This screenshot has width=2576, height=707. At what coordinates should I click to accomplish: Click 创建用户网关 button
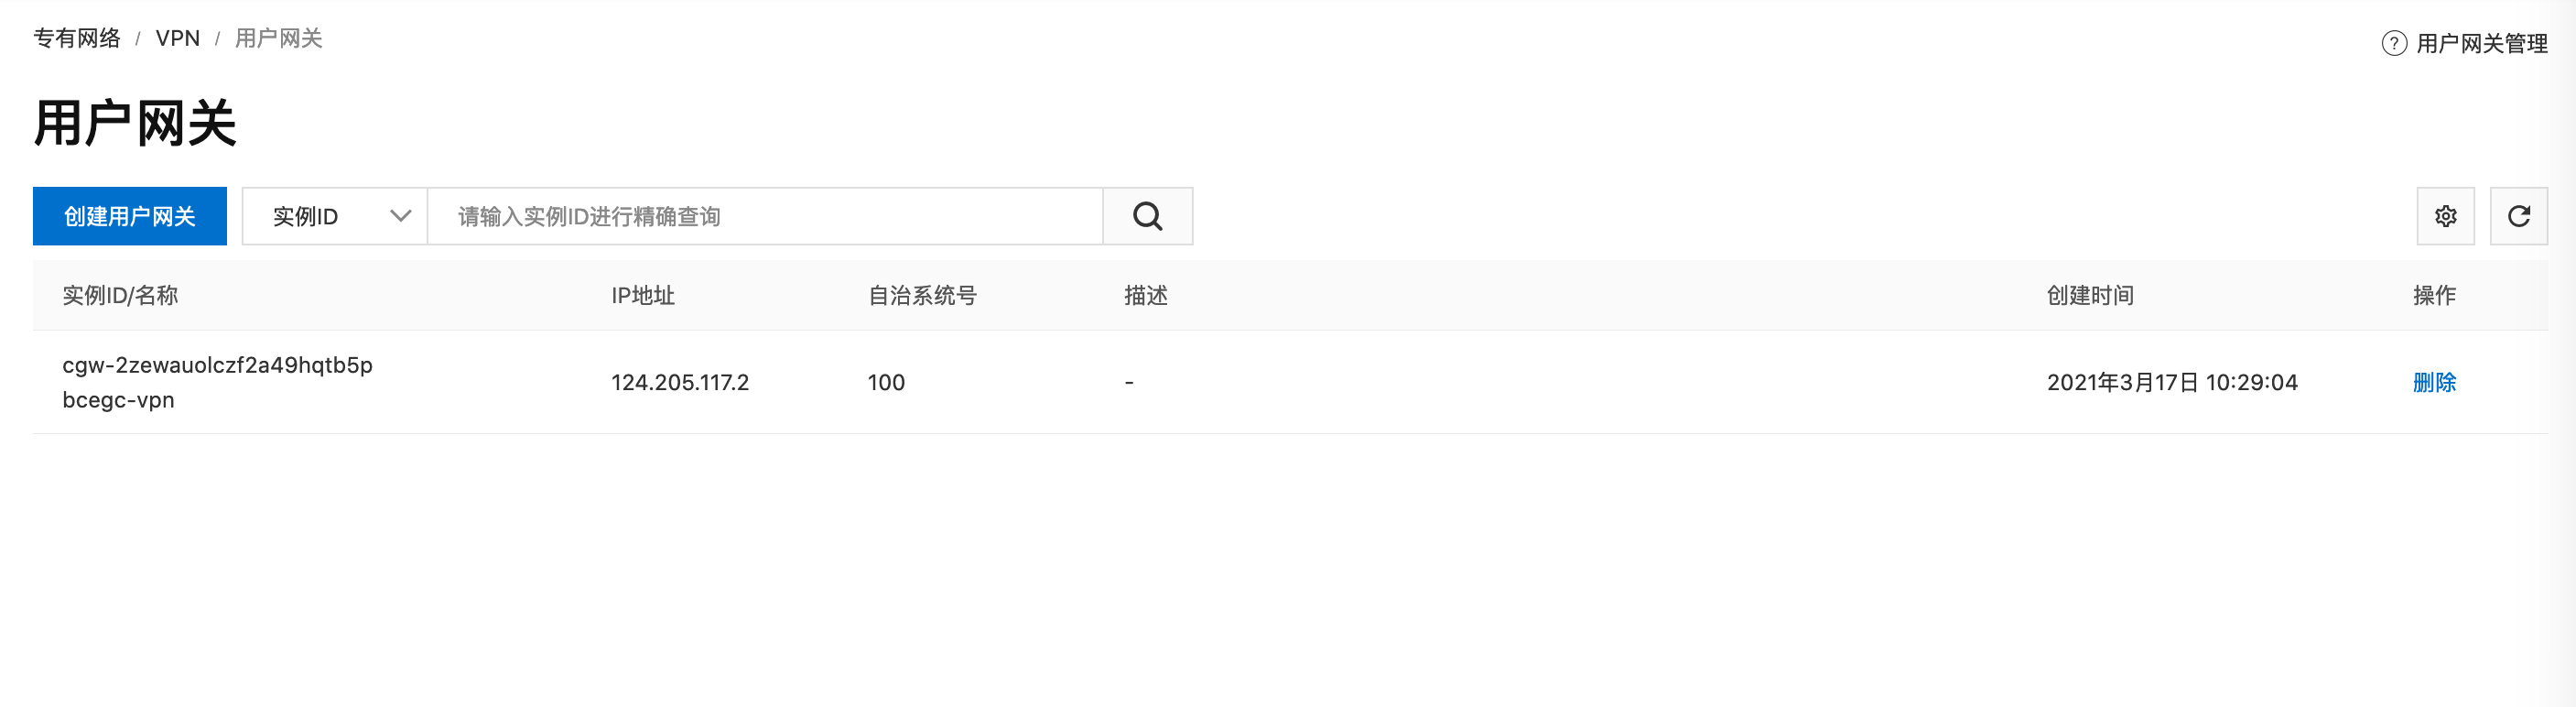pos(130,216)
